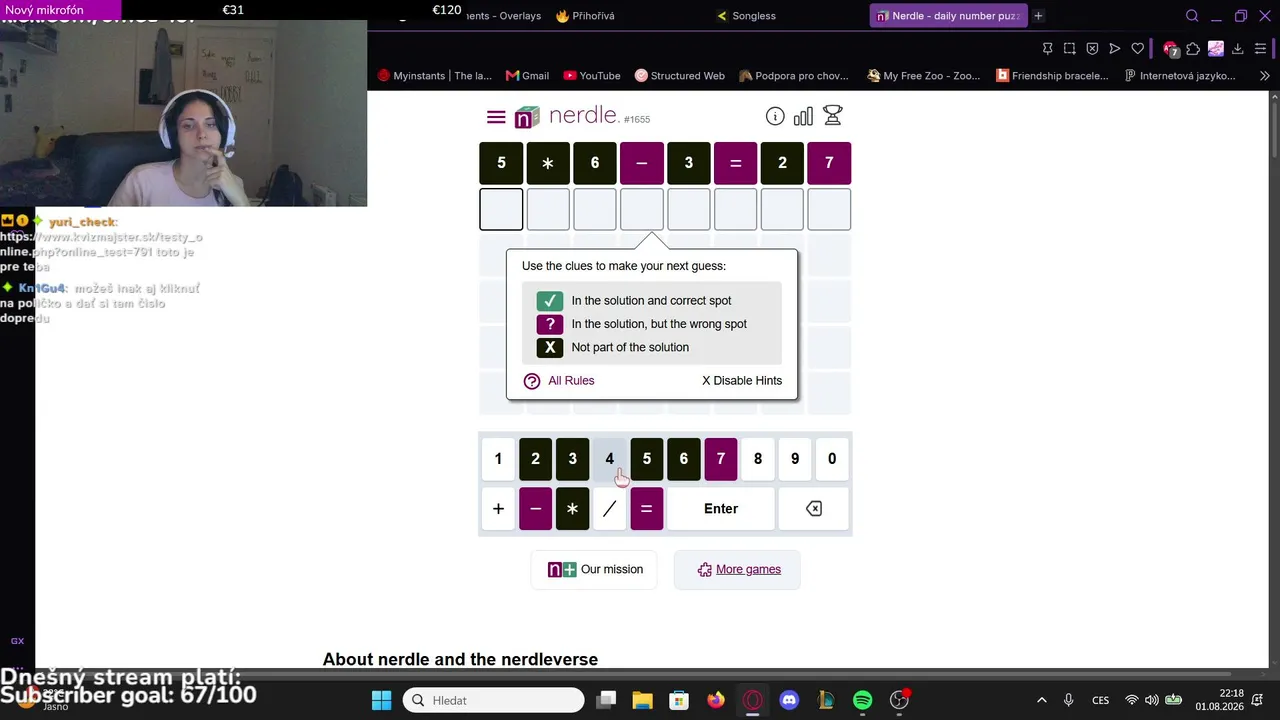Image resolution: width=1280 pixels, height=720 pixels.
Task: Open OBS Studio from the taskbar
Action: (900, 700)
